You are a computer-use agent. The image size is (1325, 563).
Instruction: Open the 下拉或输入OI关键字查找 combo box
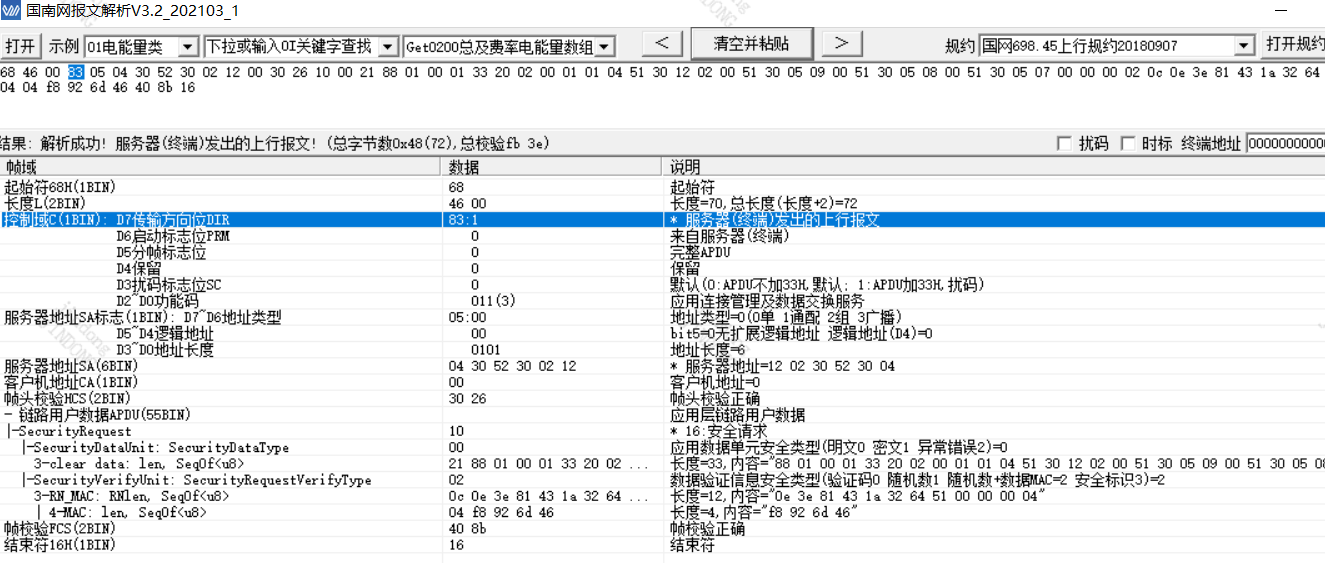pyautogui.click(x=388, y=47)
